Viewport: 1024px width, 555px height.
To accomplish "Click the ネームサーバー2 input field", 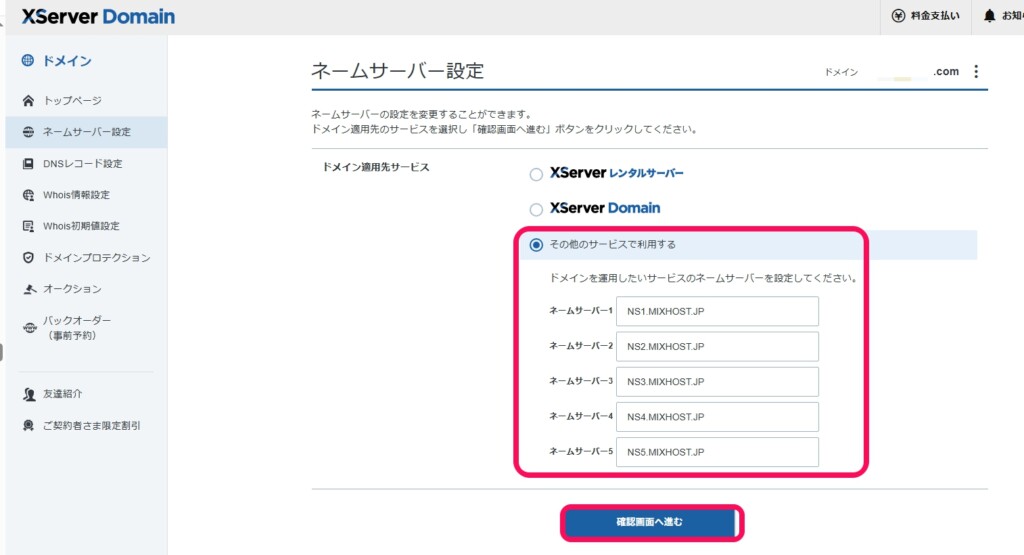I will [717, 347].
